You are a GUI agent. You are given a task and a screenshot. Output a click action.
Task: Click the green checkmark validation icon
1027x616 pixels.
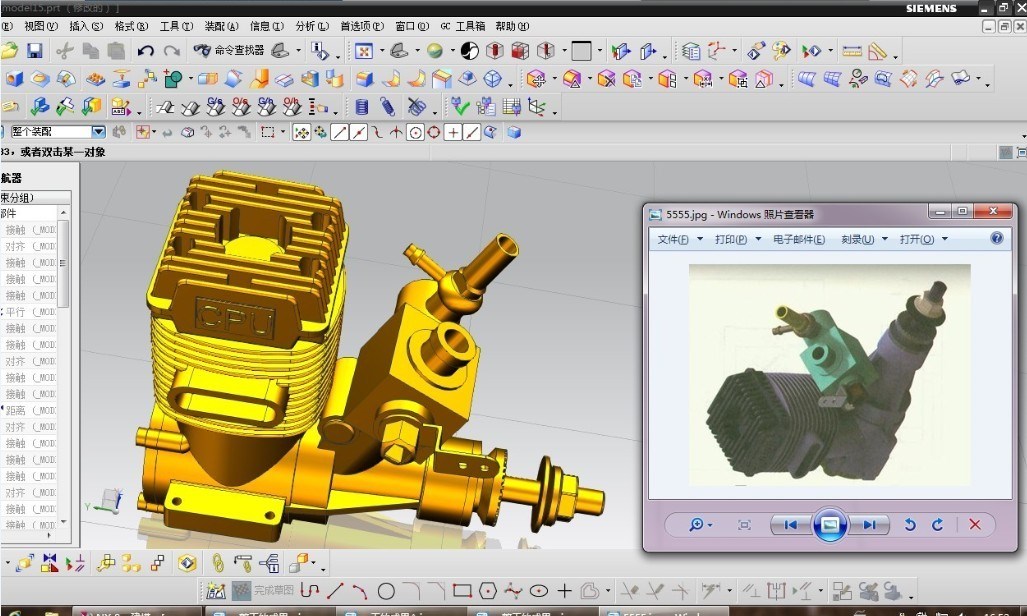click(x=460, y=106)
